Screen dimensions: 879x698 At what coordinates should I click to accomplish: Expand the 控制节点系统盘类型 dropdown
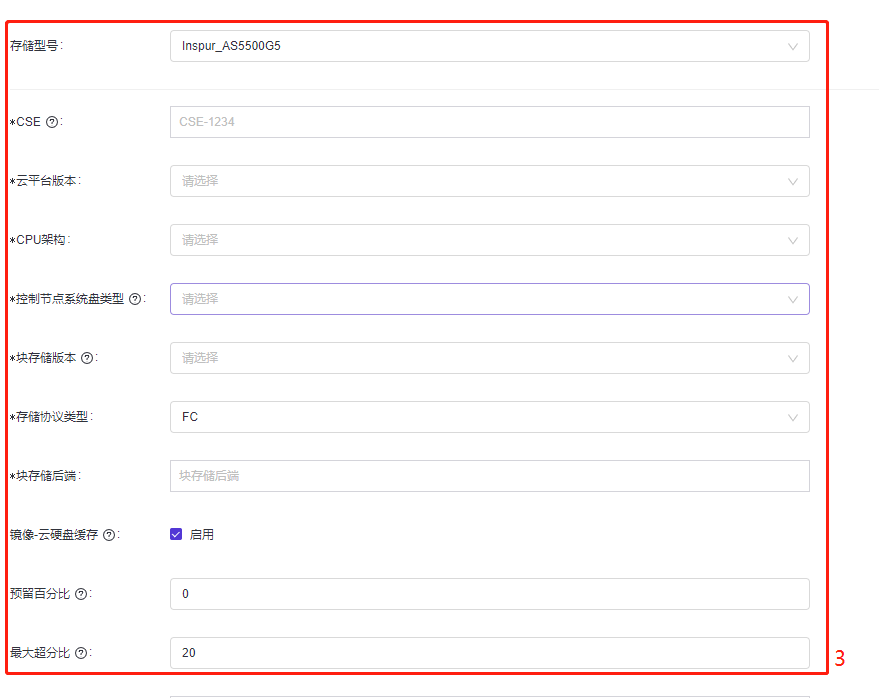(x=489, y=299)
